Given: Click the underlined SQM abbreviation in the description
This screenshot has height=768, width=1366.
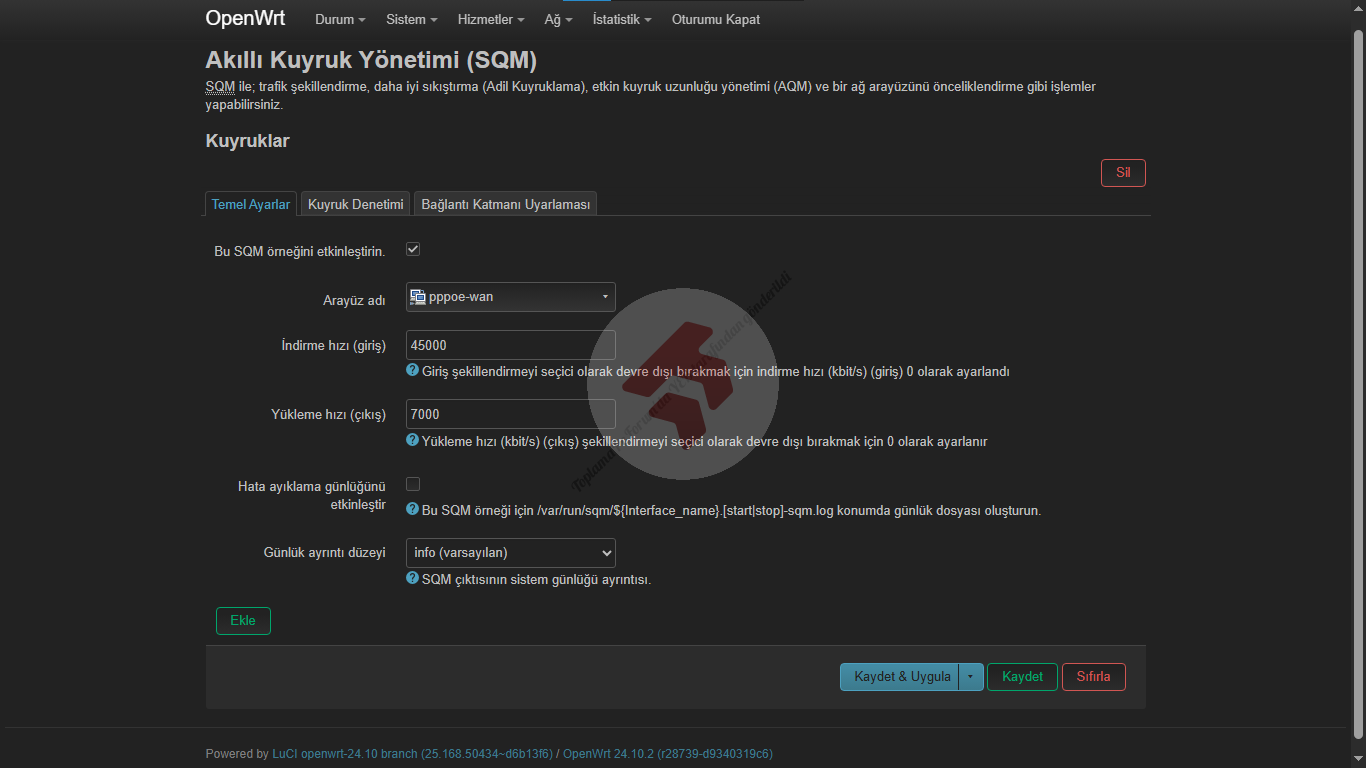Looking at the screenshot, I should [x=220, y=87].
